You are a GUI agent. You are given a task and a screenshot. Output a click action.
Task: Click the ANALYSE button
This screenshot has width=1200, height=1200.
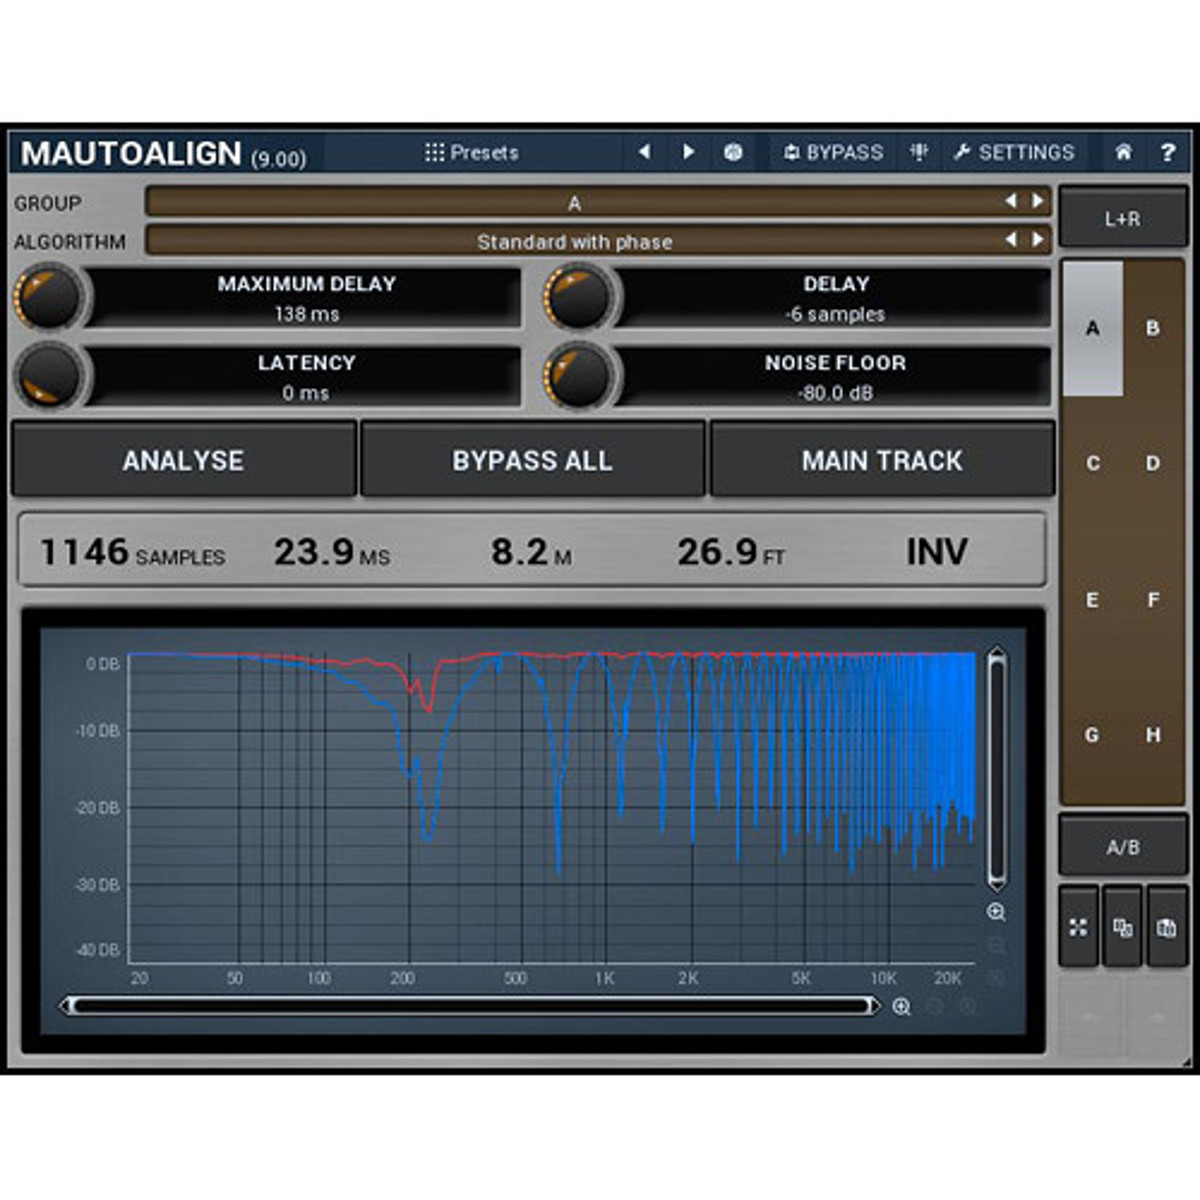[x=183, y=460]
